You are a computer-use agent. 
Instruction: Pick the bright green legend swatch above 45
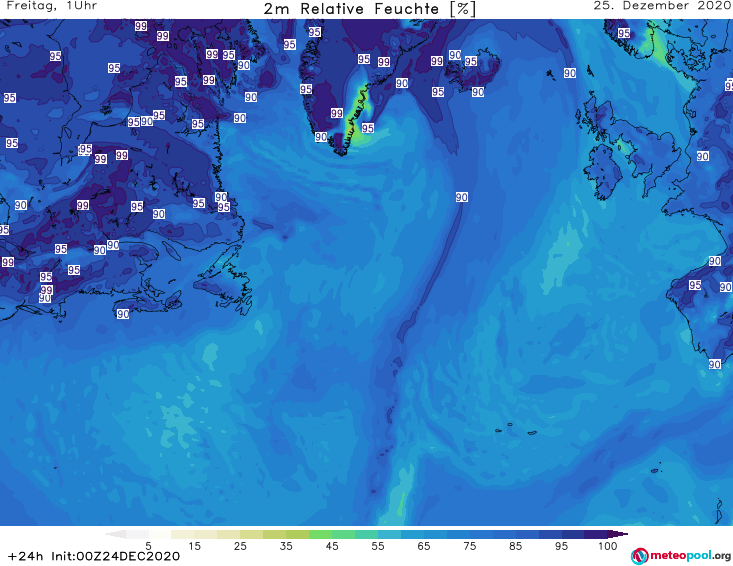(x=320, y=534)
